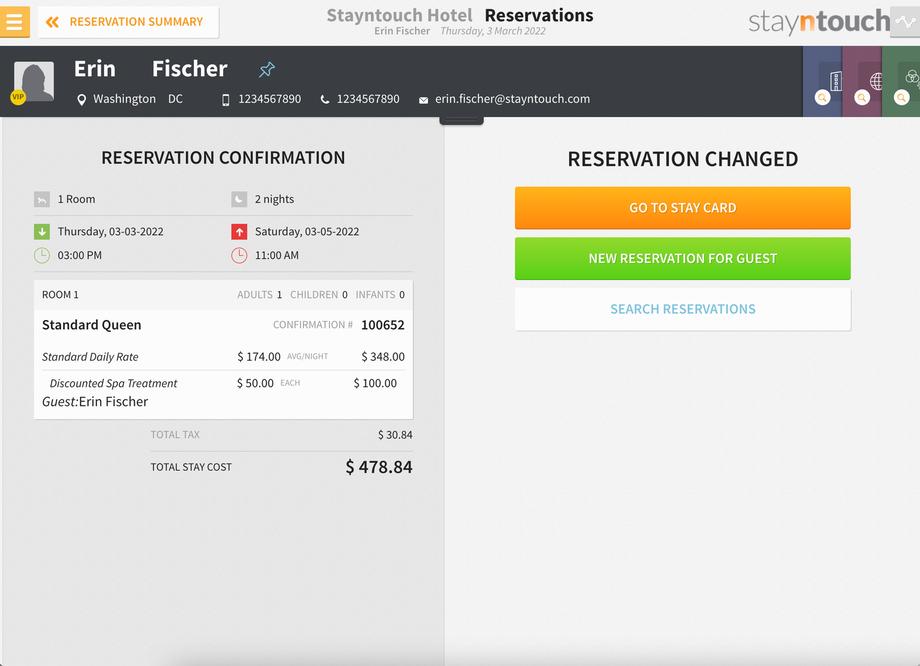The height and width of the screenshot is (666, 920).
Task: Open the group card tab
Action: [901, 82]
